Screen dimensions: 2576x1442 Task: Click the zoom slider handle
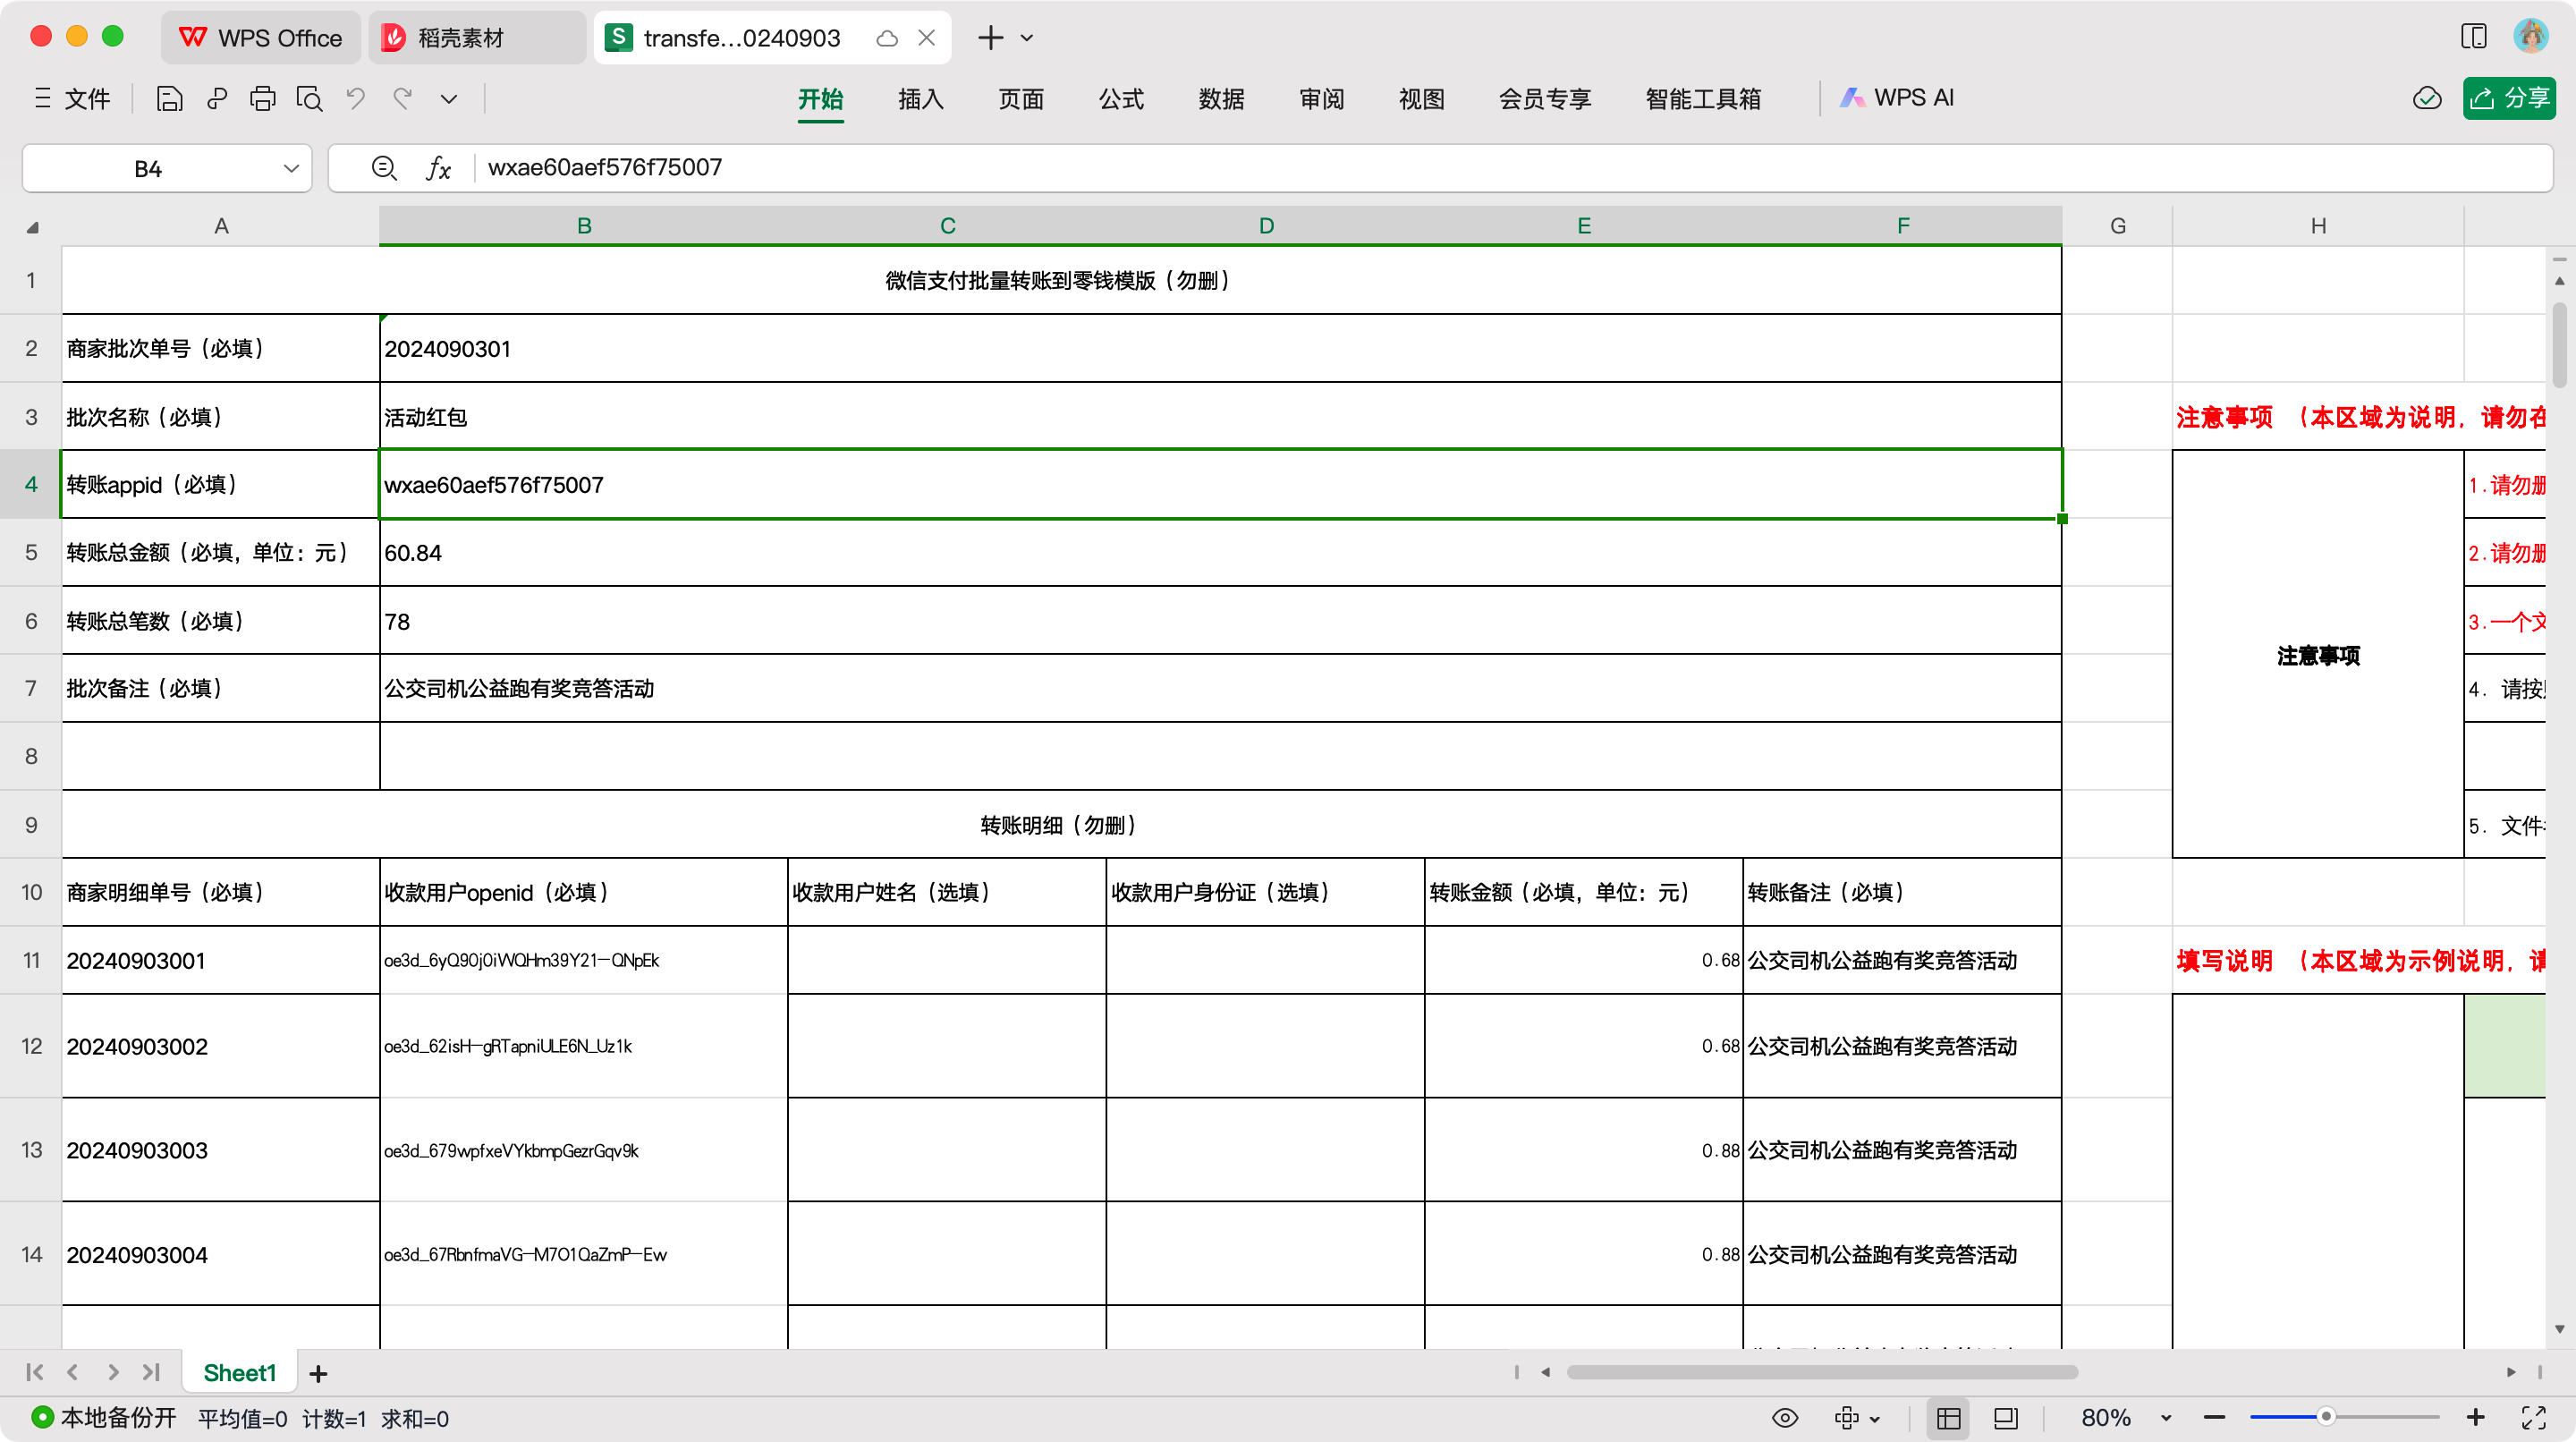coord(2326,1416)
